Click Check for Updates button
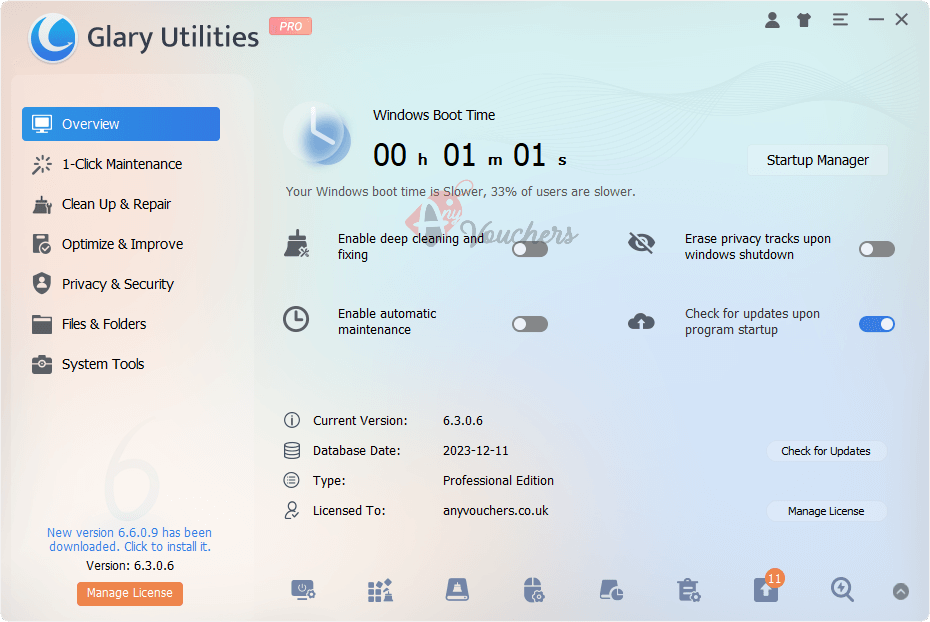Screen dimensions: 930x622 click(826, 451)
